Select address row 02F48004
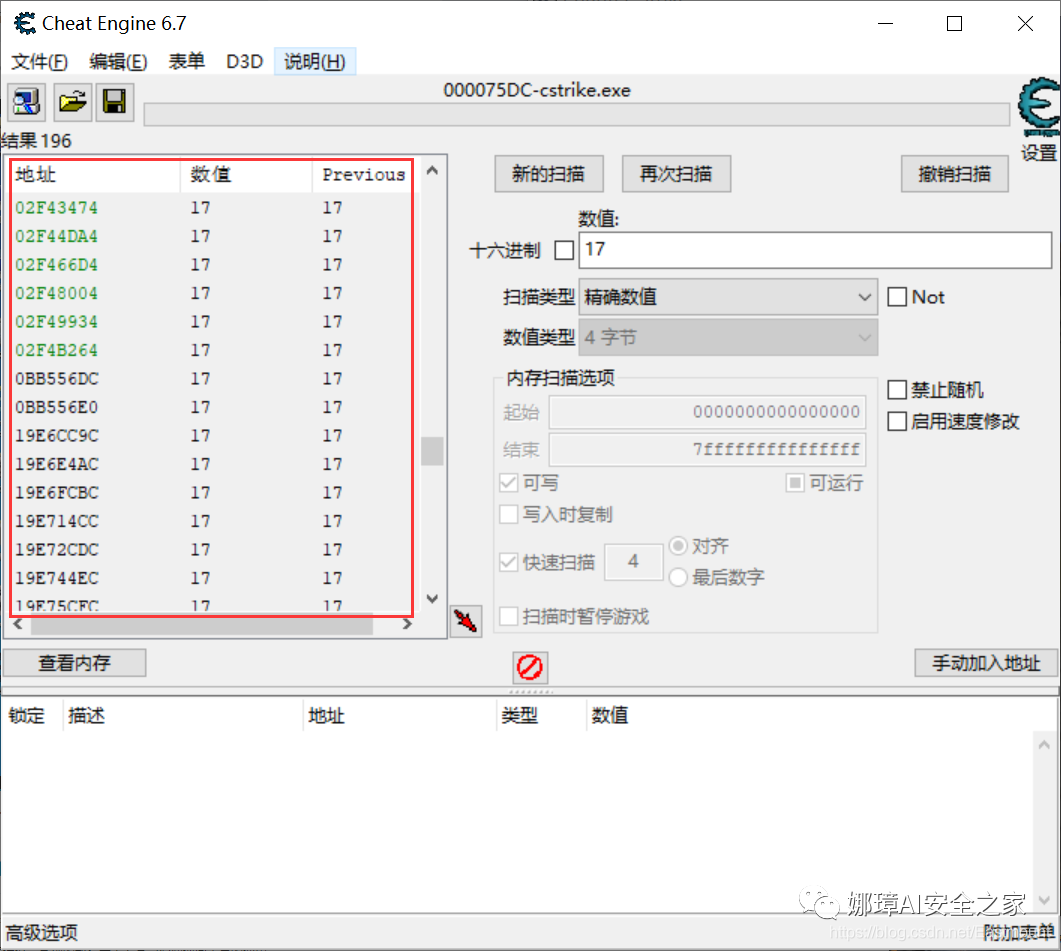The width and height of the screenshot is (1061, 951). point(212,293)
